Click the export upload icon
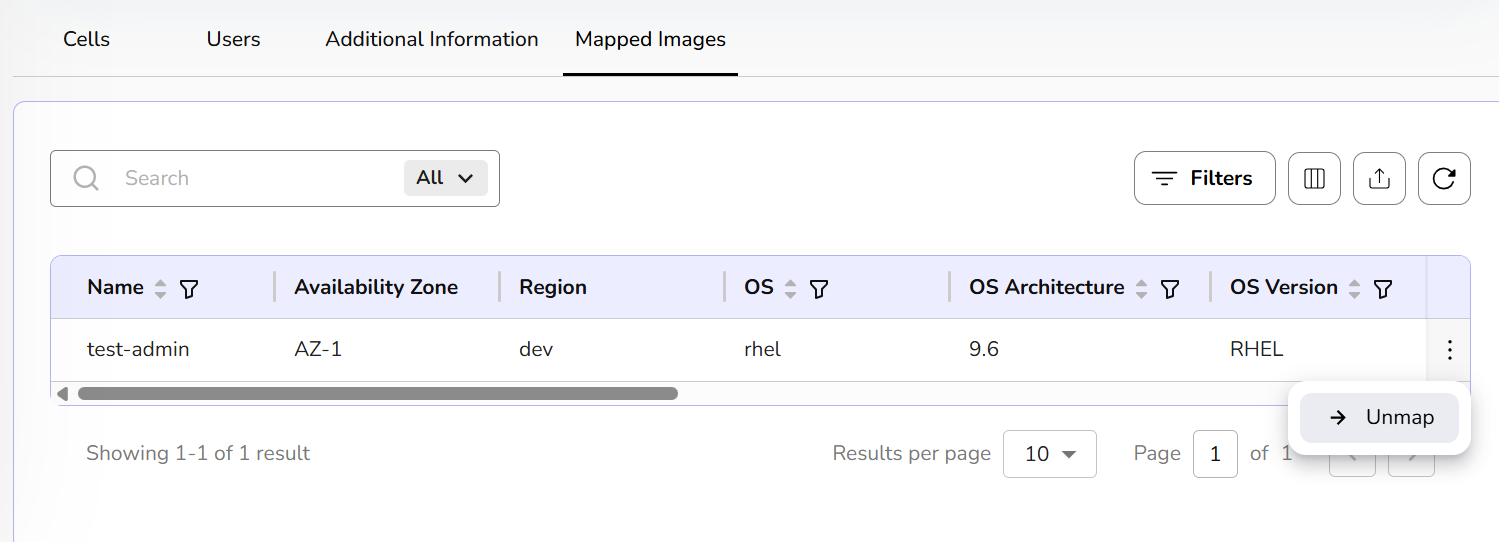The image size is (1499, 542). [1379, 178]
